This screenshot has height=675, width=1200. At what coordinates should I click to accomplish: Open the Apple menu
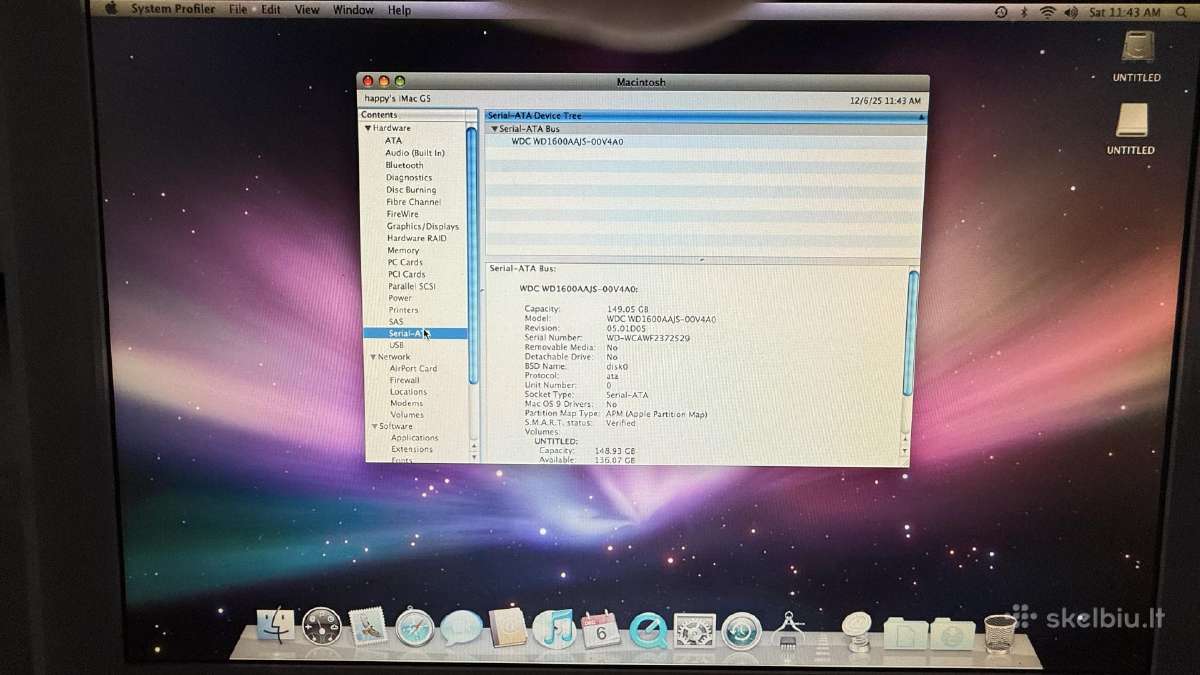pyautogui.click(x=111, y=9)
